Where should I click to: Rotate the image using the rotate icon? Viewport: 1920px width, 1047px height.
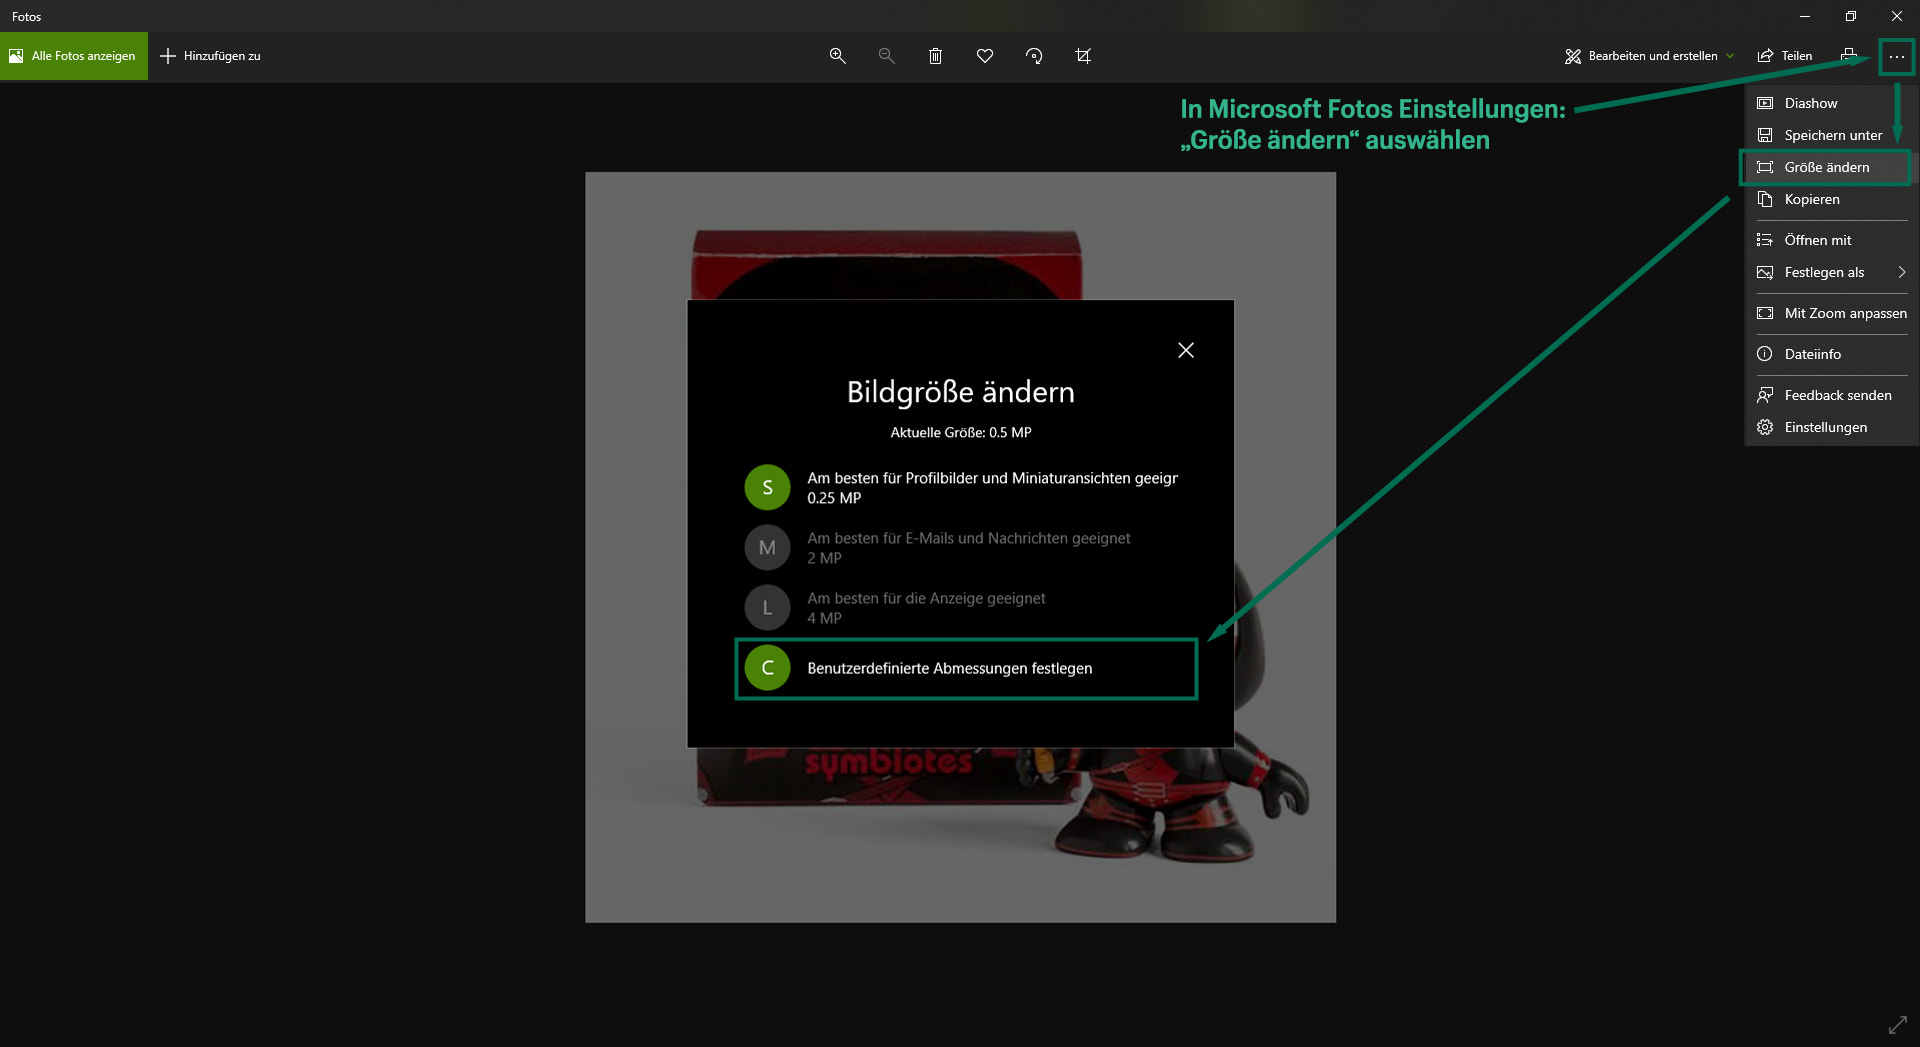pyautogui.click(x=1034, y=56)
